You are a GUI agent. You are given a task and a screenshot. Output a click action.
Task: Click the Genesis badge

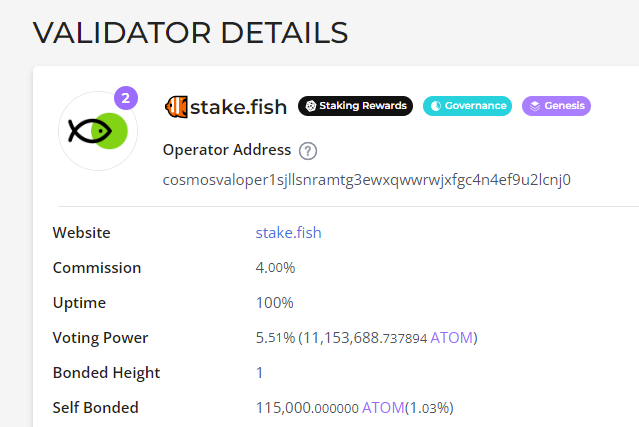pos(556,106)
